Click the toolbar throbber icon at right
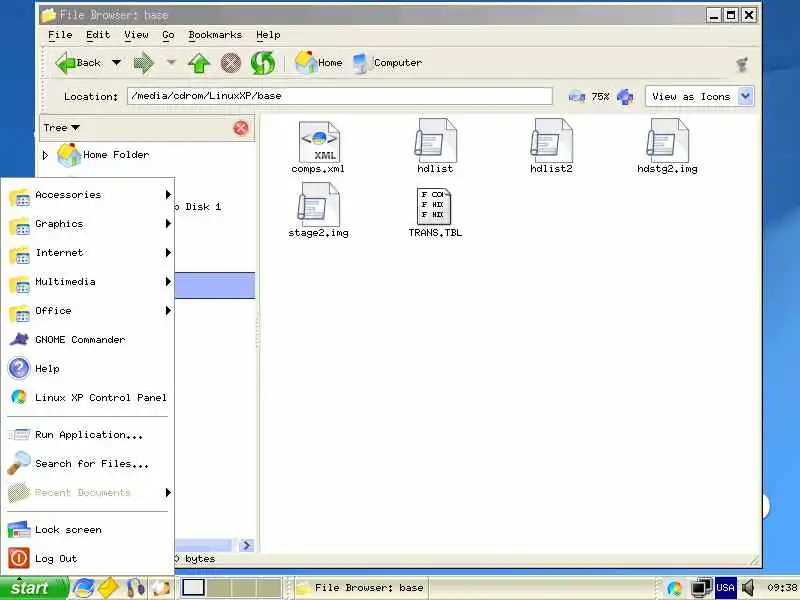Viewport: 800px width, 600px height. click(742, 64)
